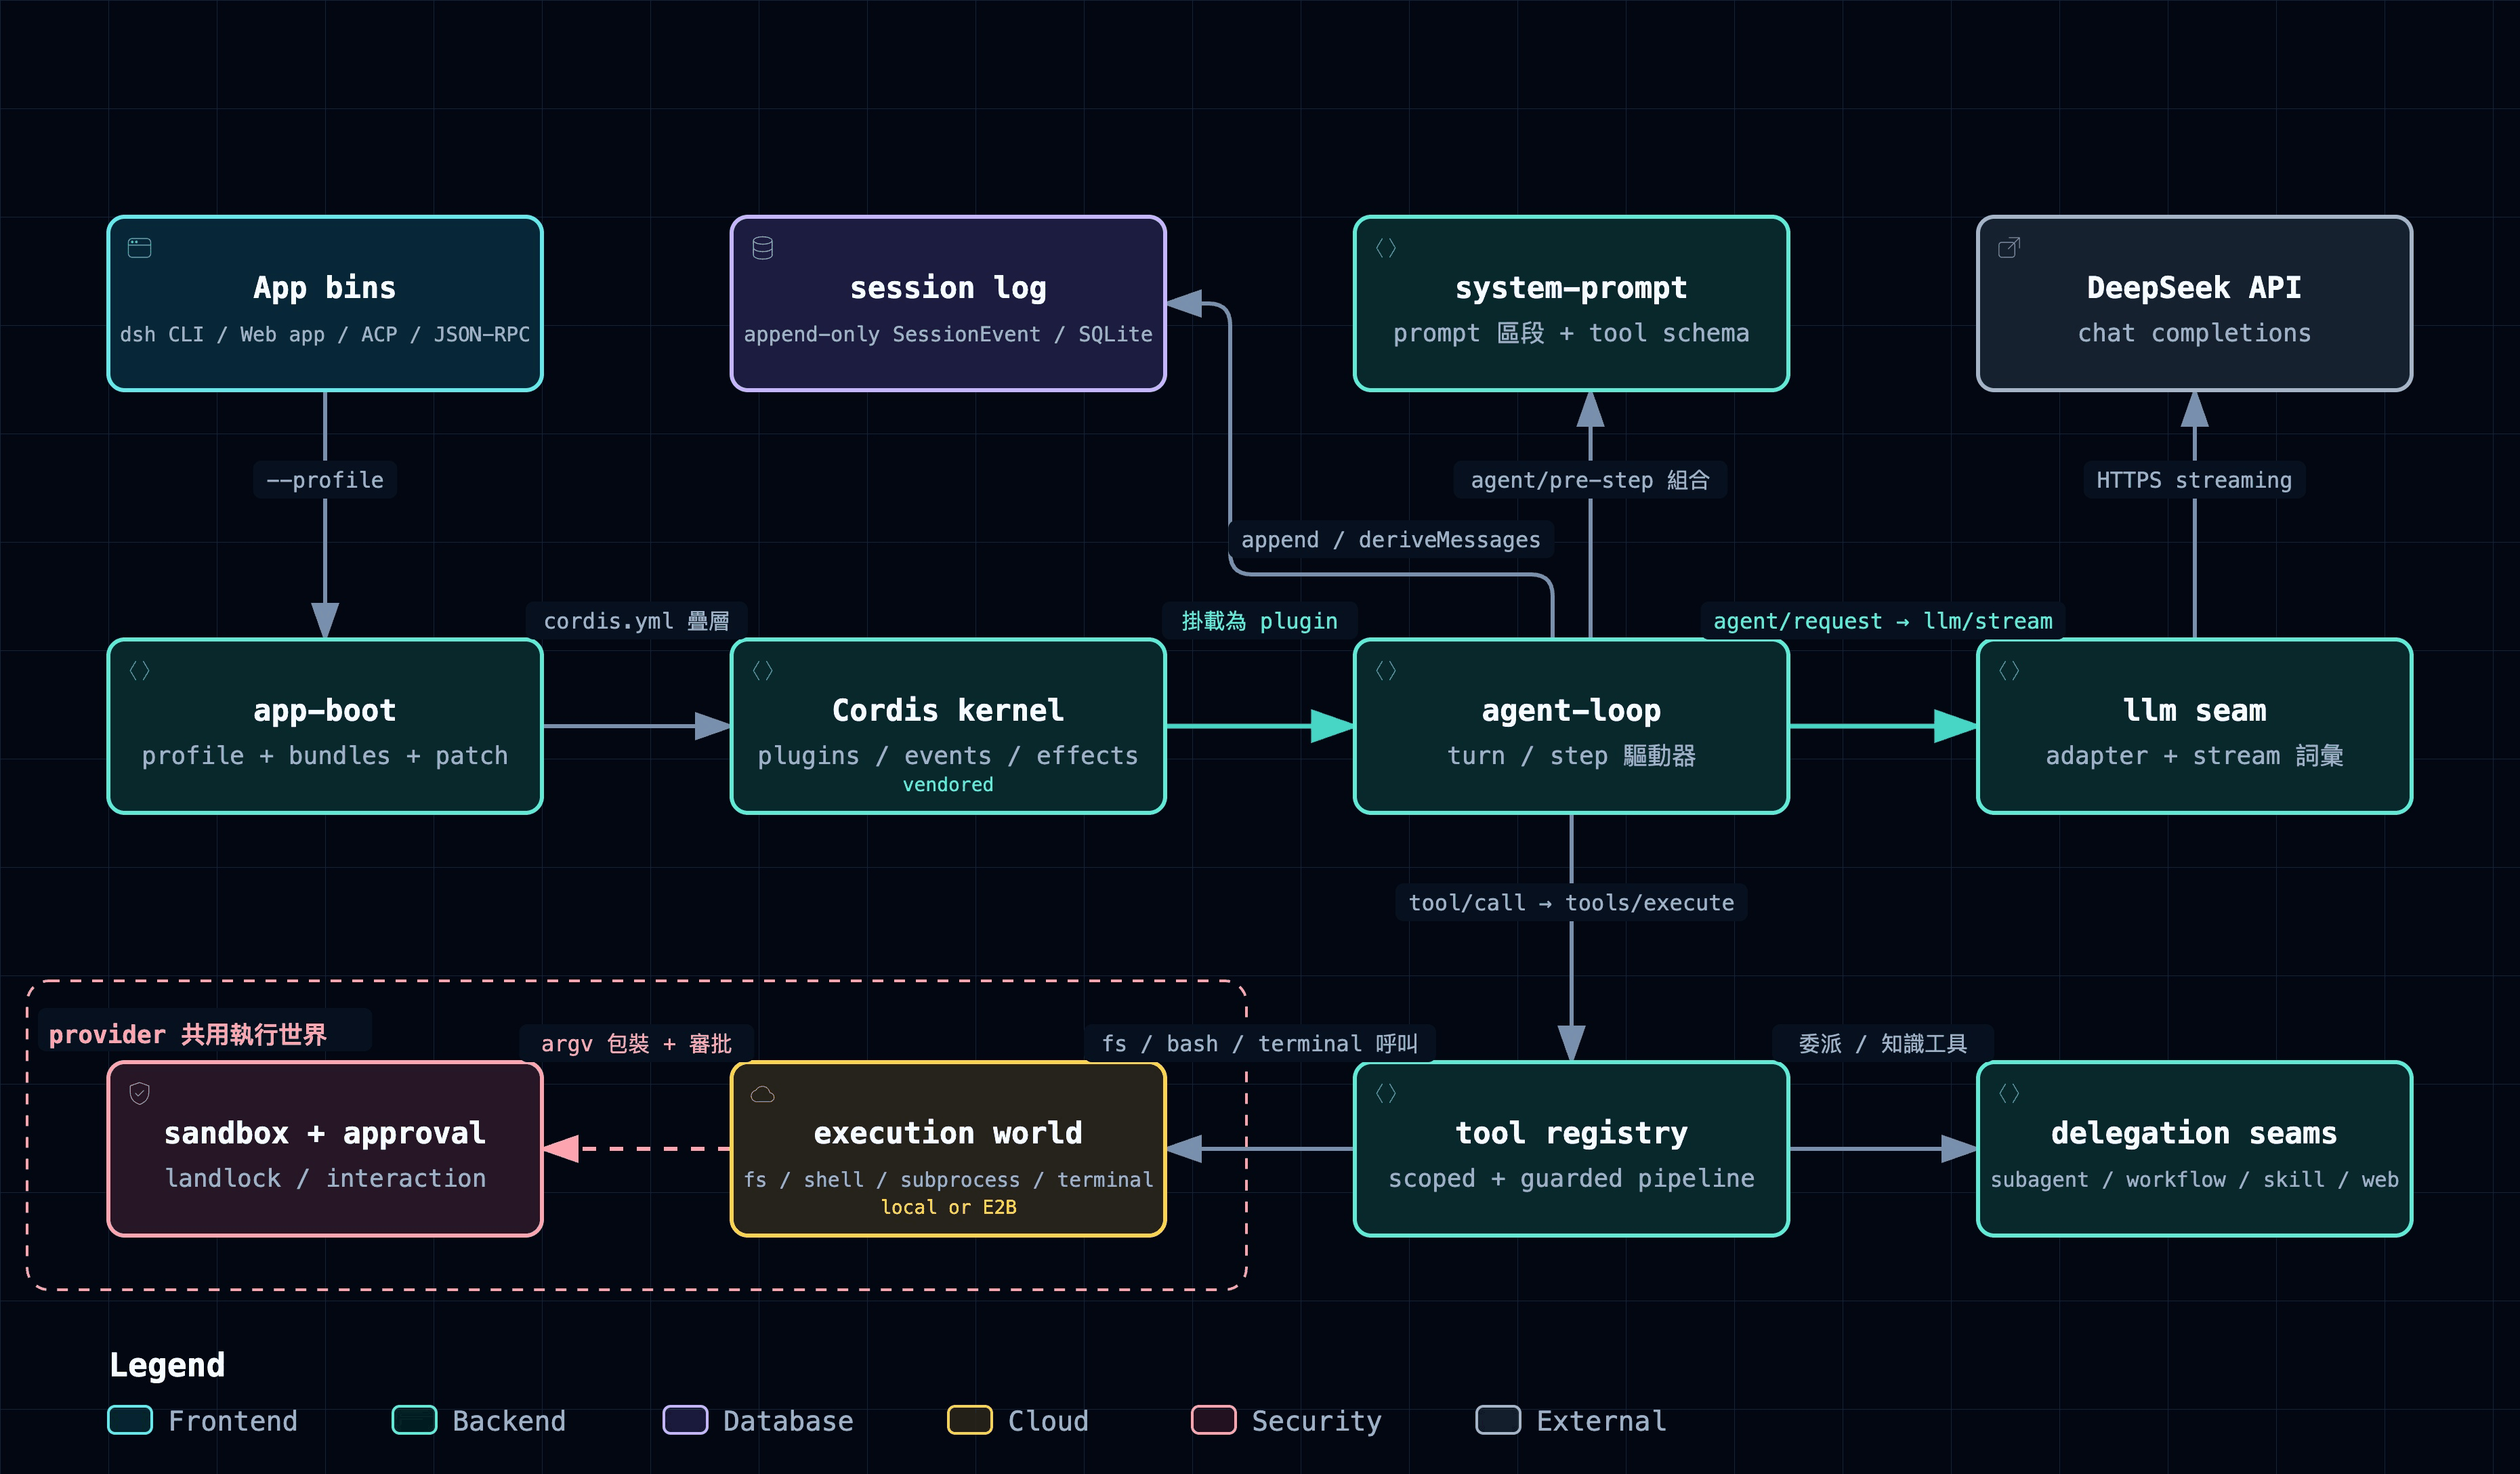Click the 'agent/request → llm/stream' edge label

coord(1883,621)
